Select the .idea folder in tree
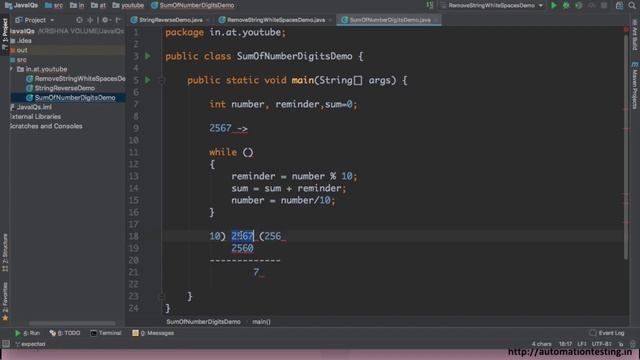Image resolution: width=640 pixels, height=360 pixels. click(x=21, y=40)
